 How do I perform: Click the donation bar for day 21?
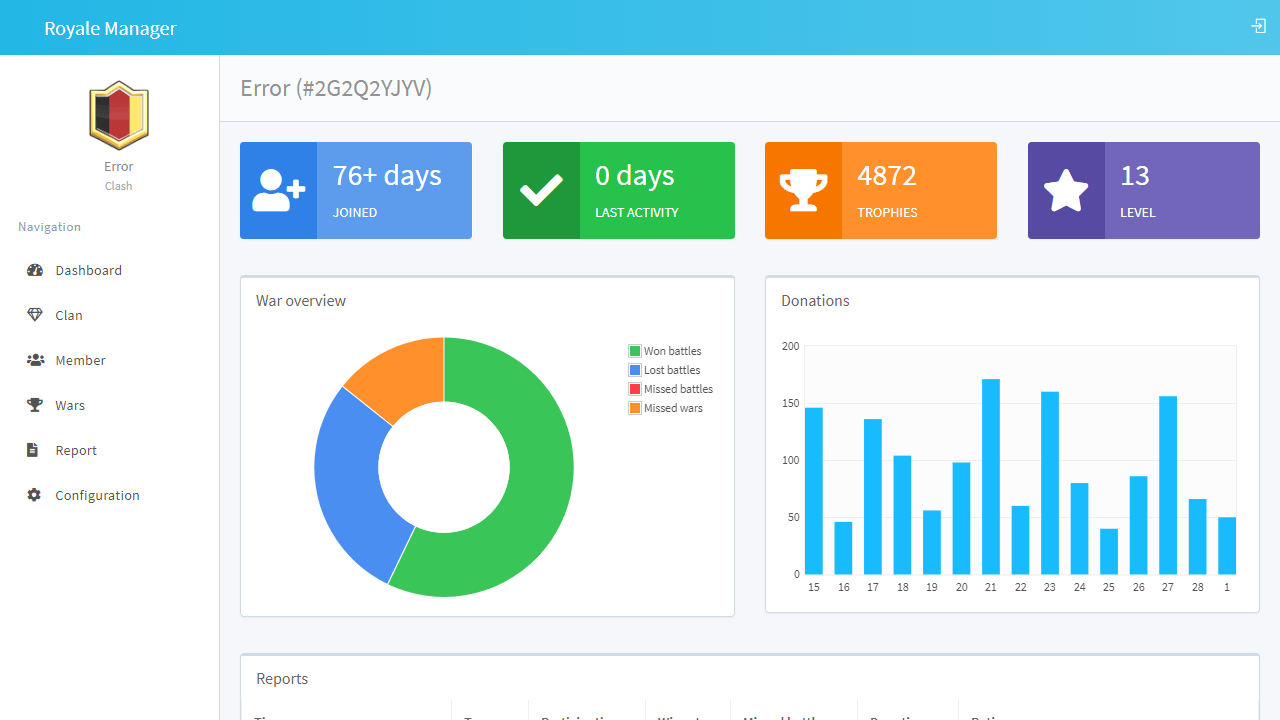[991, 476]
